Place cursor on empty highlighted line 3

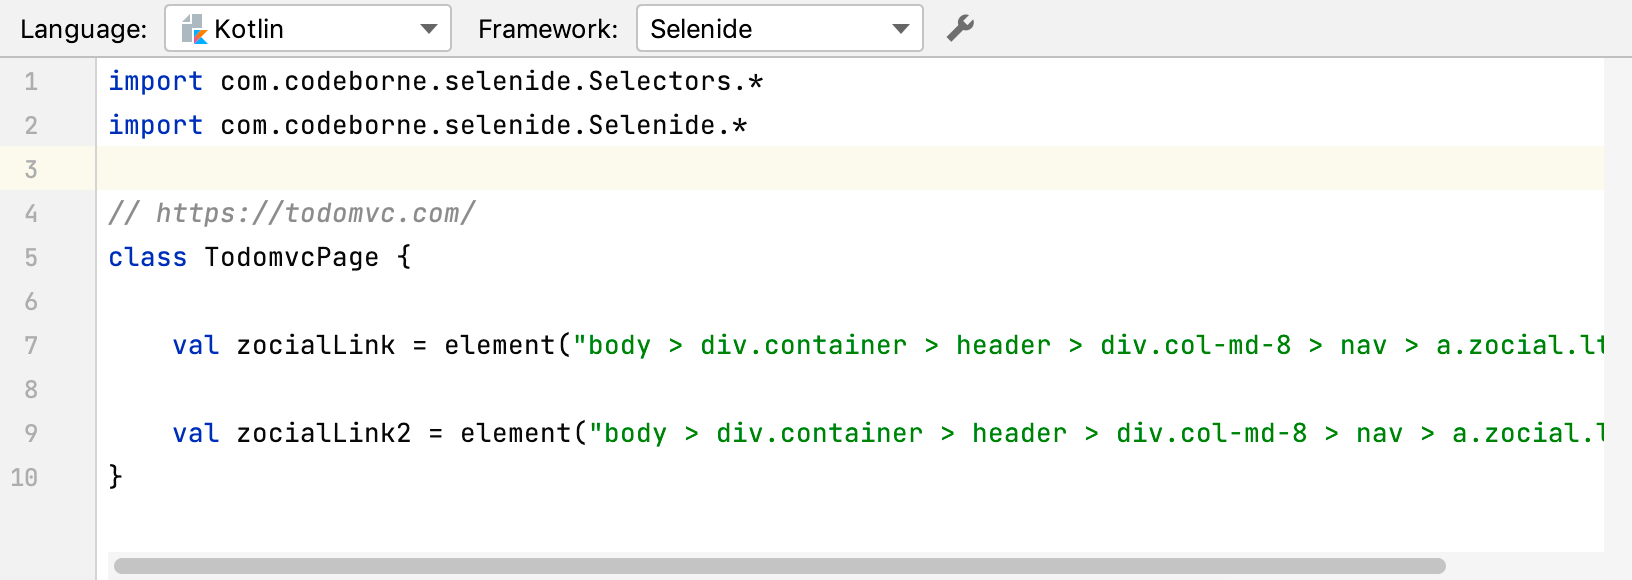(x=600, y=169)
